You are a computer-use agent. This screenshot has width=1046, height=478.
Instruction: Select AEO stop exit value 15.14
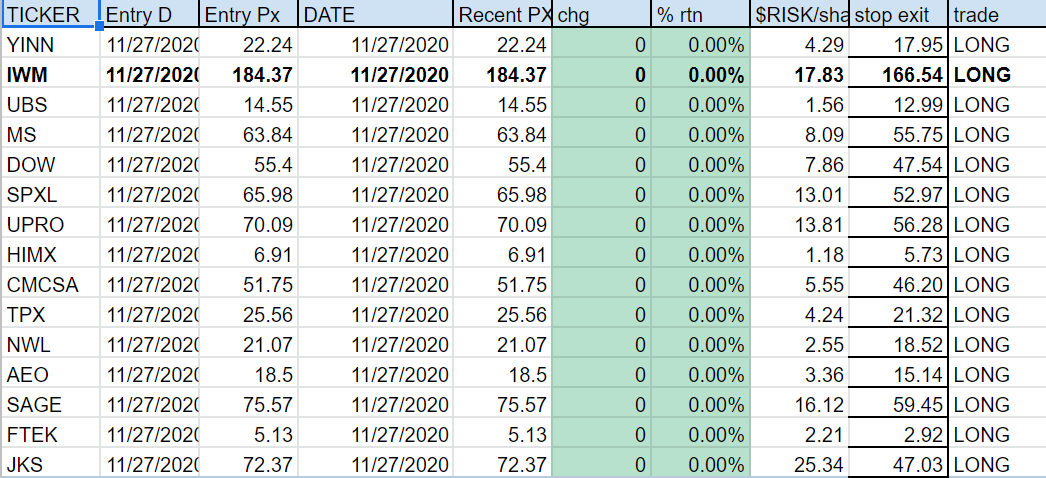tap(898, 375)
